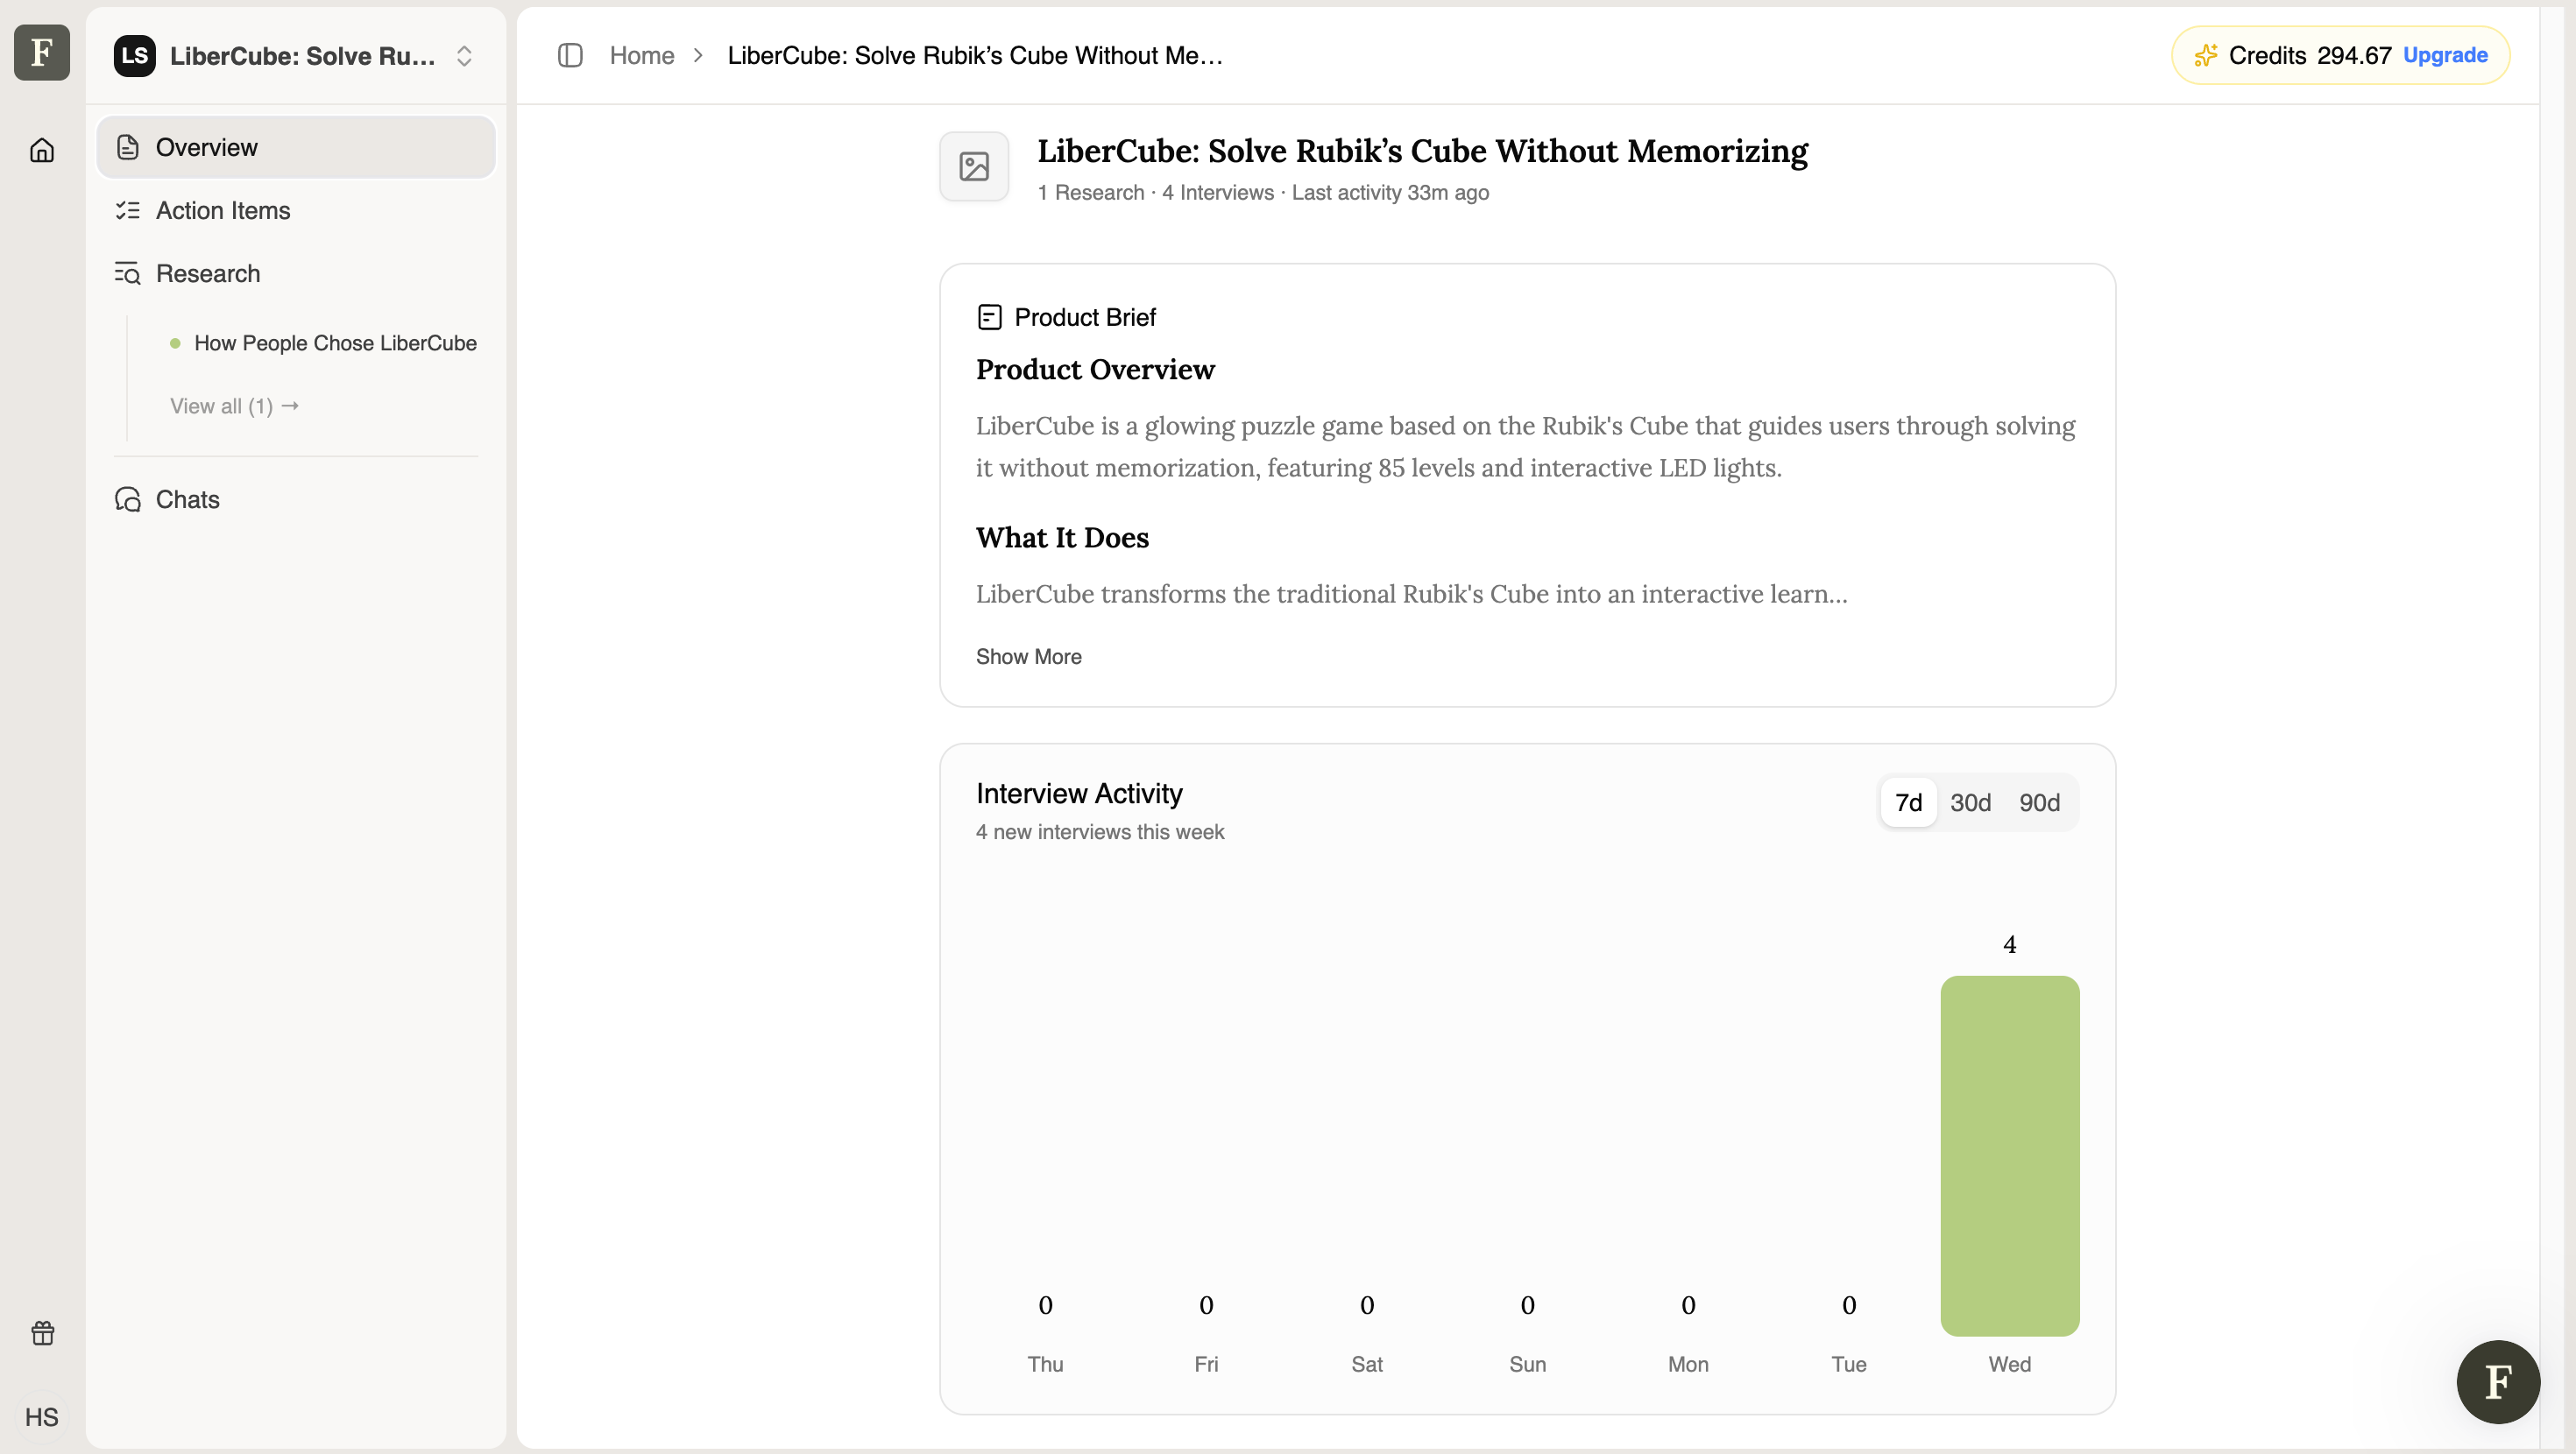Click the Credits 294.67 balance
Image resolution: width=2576 pixels, height=1454 pixels.
[2309, 55]
